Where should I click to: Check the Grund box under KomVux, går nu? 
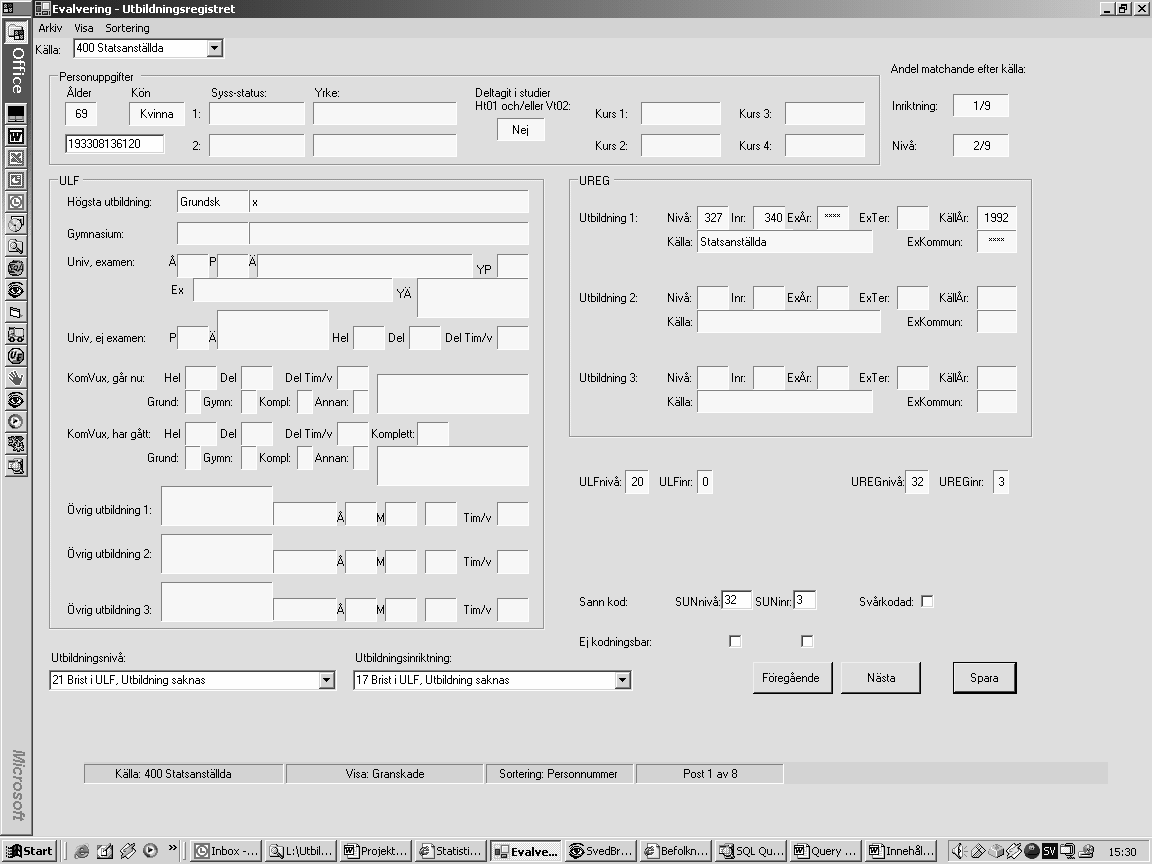192,402
